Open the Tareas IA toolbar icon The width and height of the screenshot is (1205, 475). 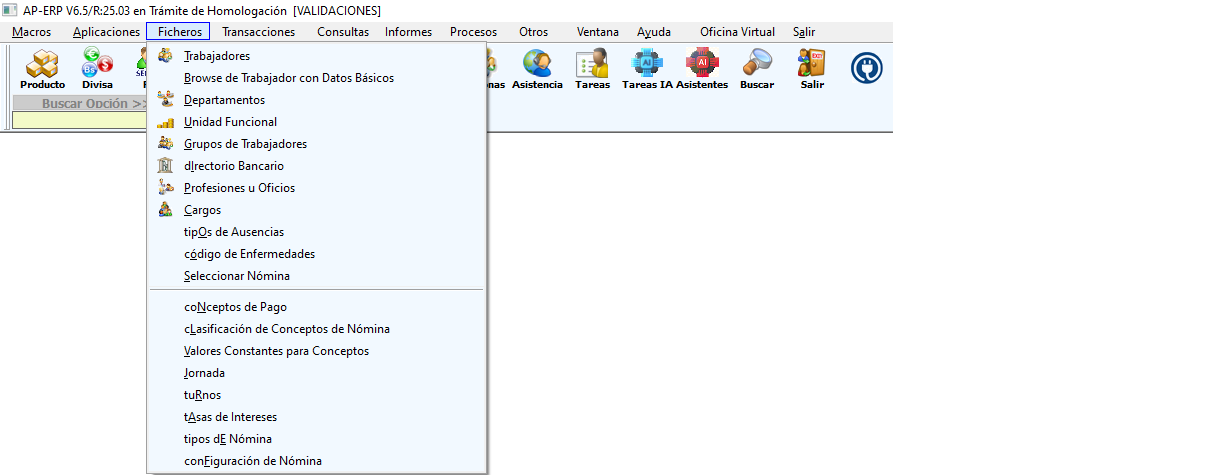(647, 69)
